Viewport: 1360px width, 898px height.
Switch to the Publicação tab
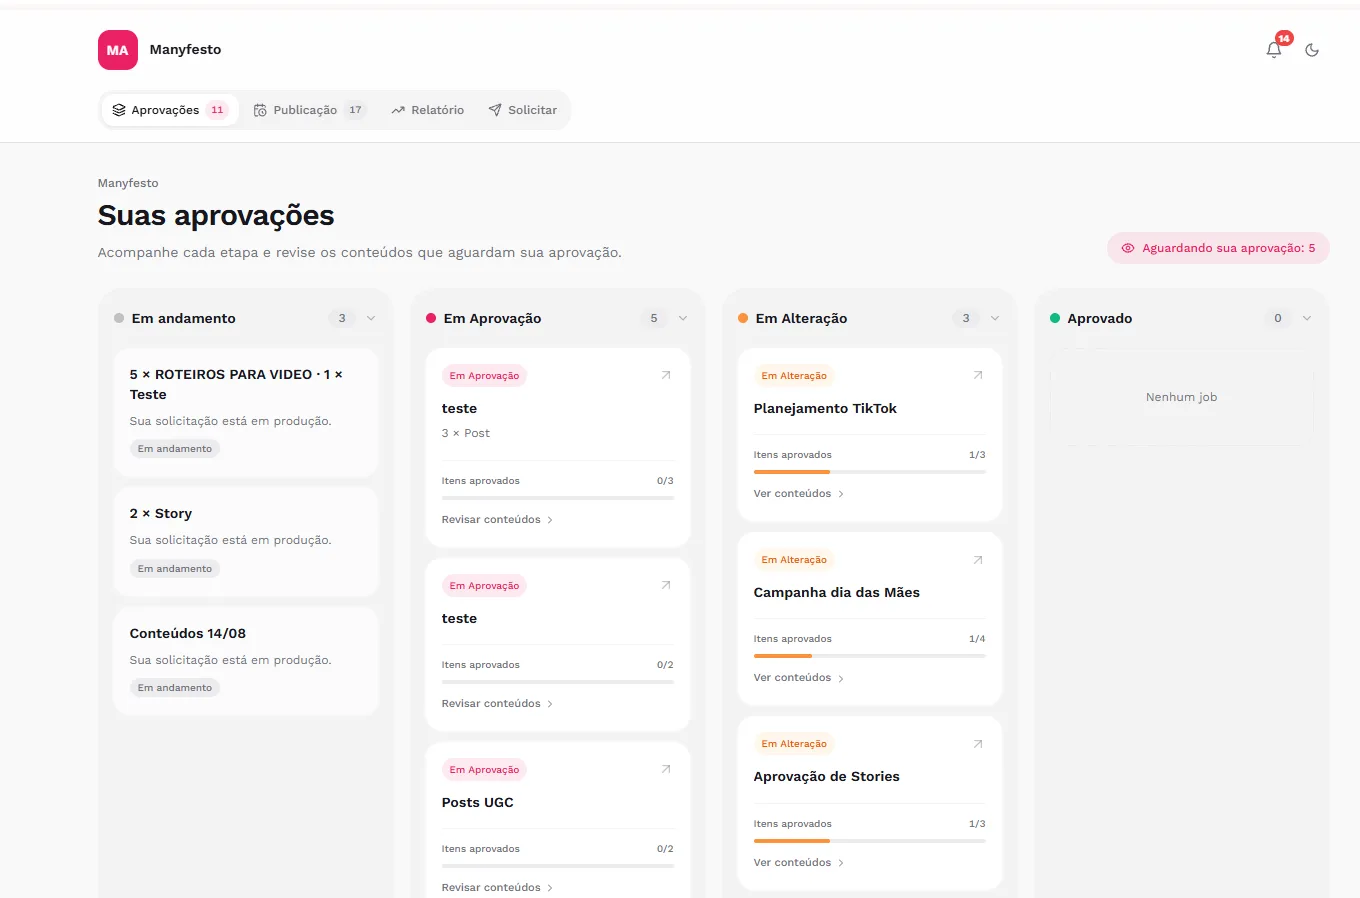point(310,110)
